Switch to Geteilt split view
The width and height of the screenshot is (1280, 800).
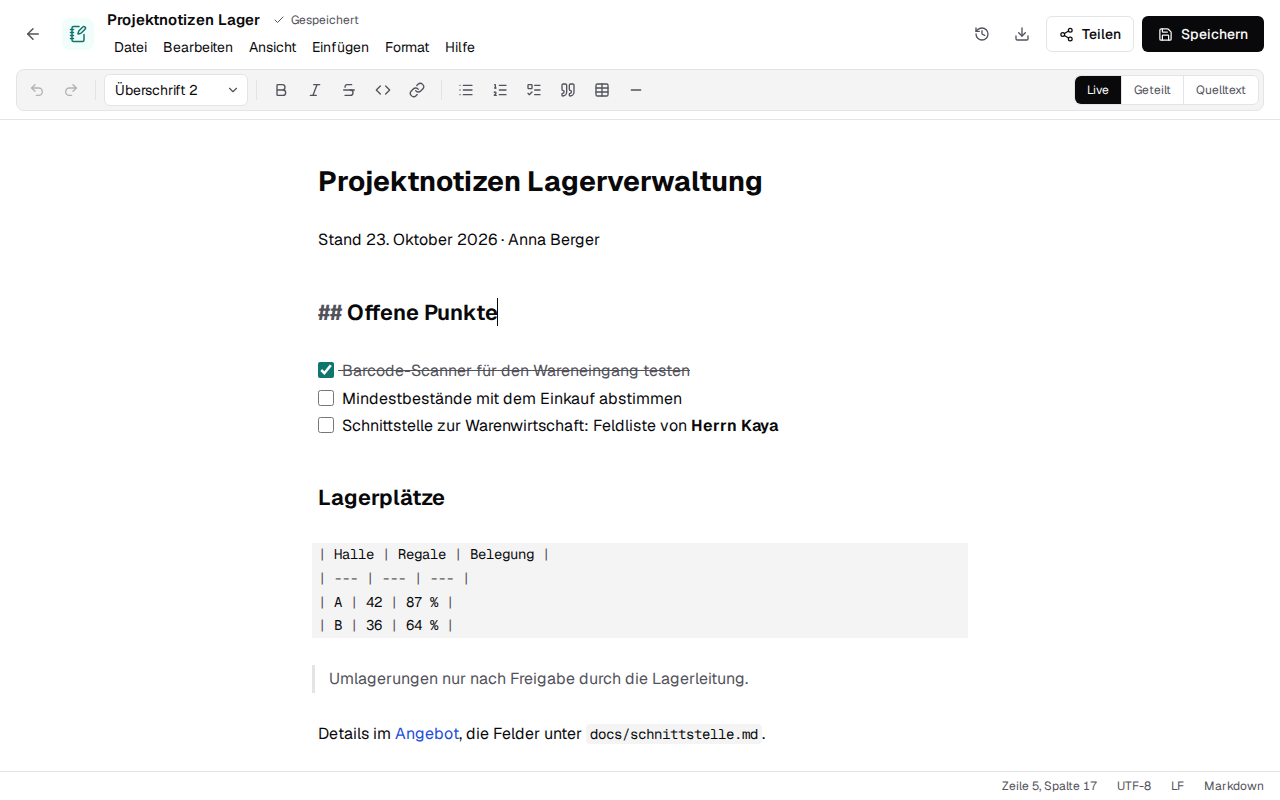click(1152, 90)
